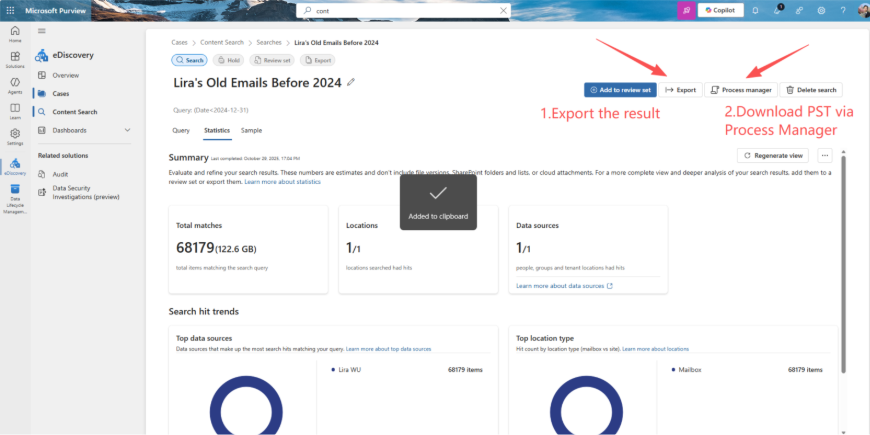The image size is (870, 435).
Task: Select the Search pill
Action: click(189, 60)
